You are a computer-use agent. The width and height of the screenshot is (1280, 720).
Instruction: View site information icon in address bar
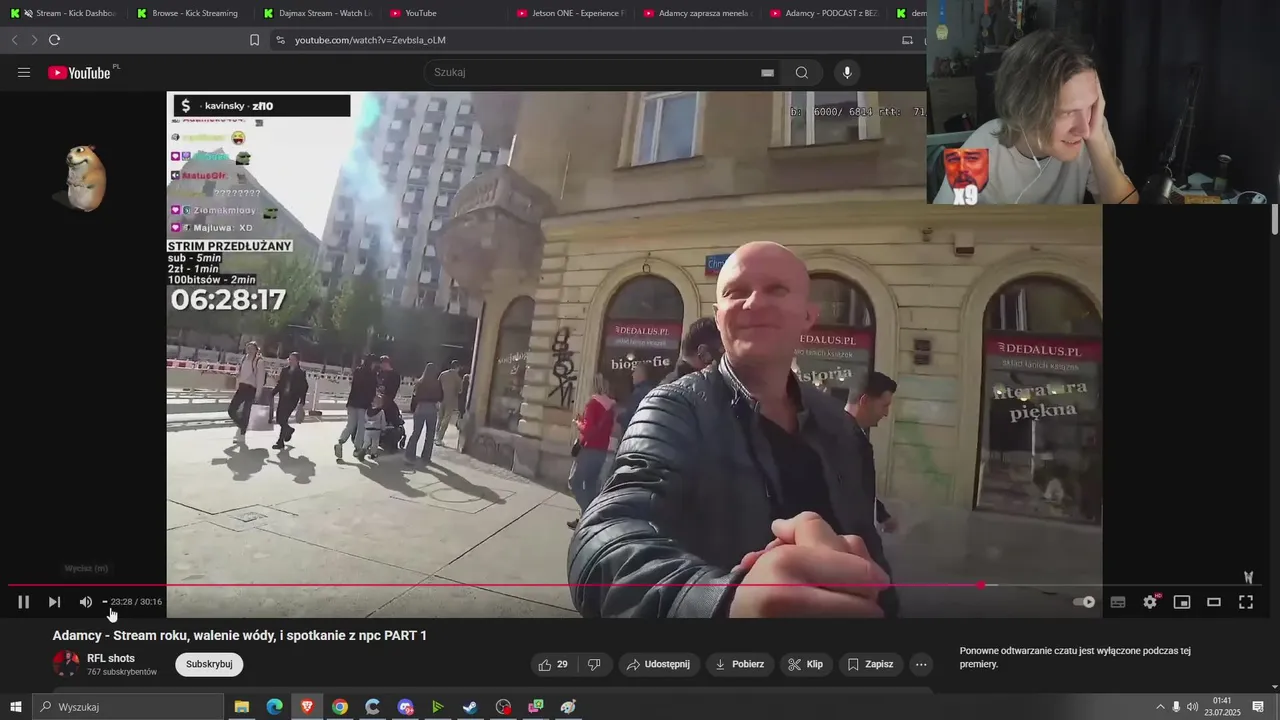280,40
